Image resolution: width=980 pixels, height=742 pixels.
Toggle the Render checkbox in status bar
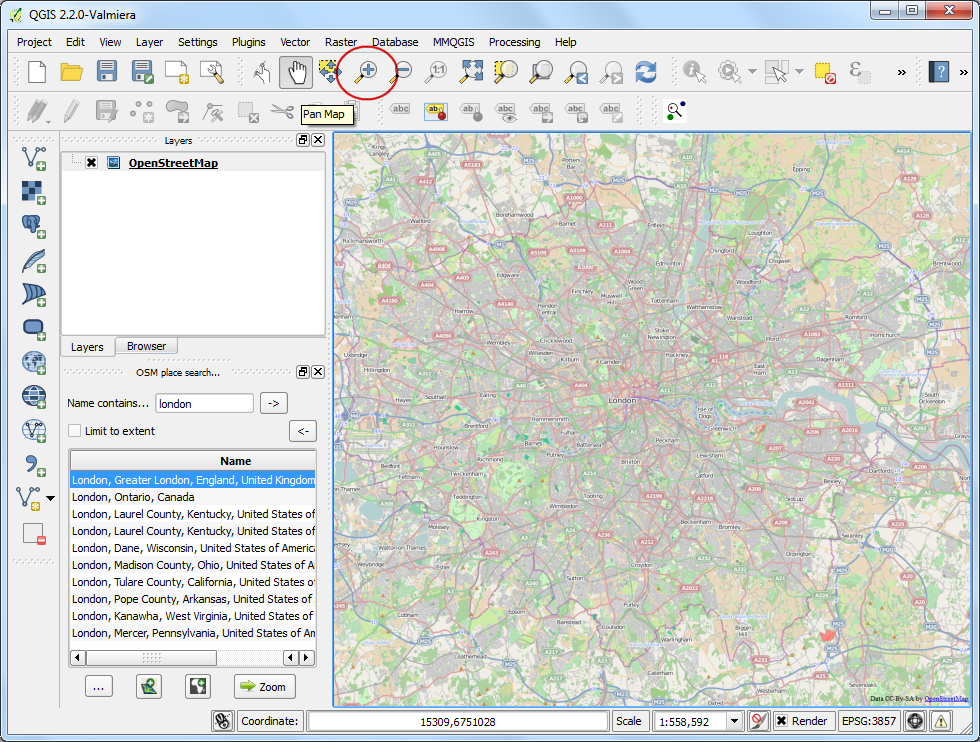coord(781,721)
